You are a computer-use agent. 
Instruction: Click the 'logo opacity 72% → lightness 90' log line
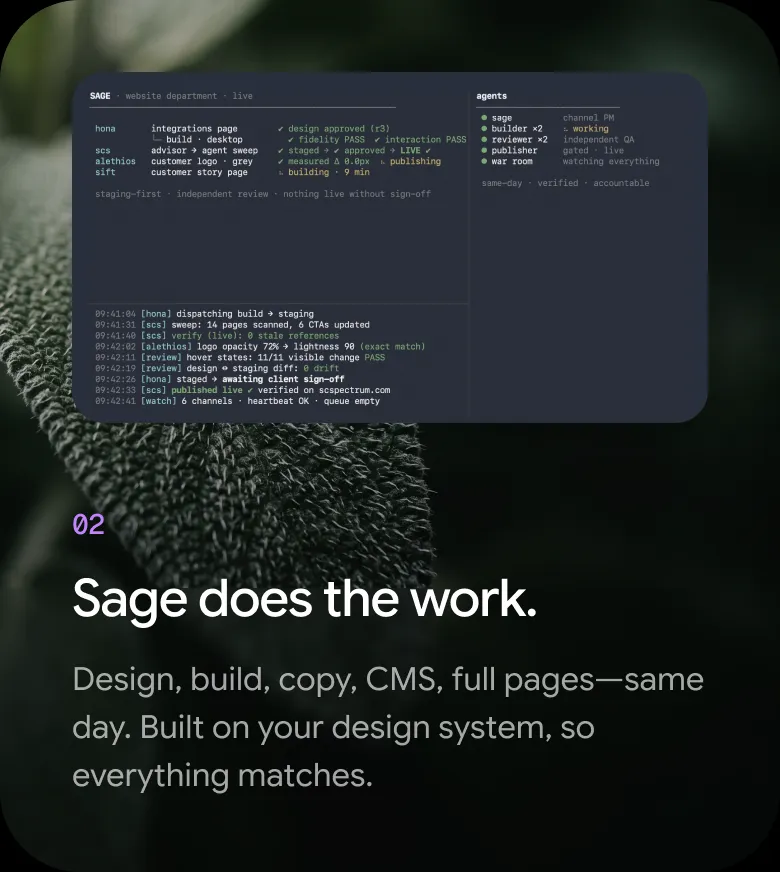coord(260,346)
